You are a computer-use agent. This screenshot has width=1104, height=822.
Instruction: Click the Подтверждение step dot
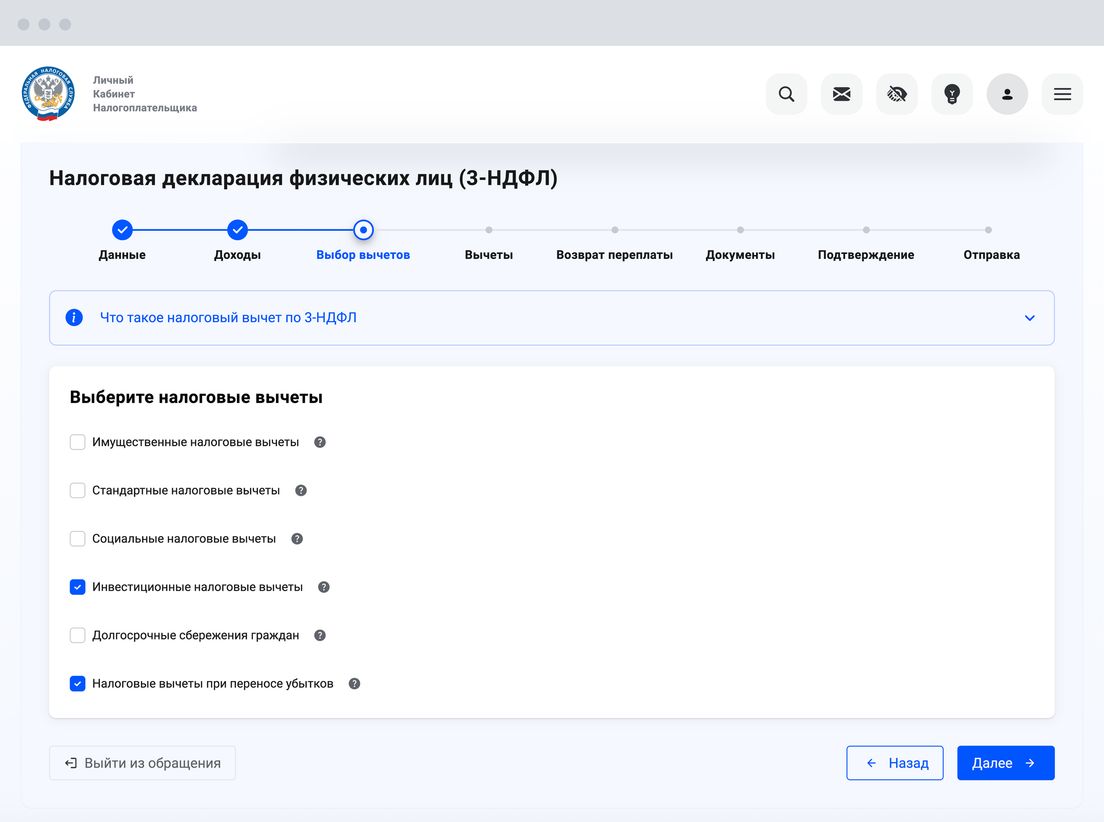tap(866, 230)
